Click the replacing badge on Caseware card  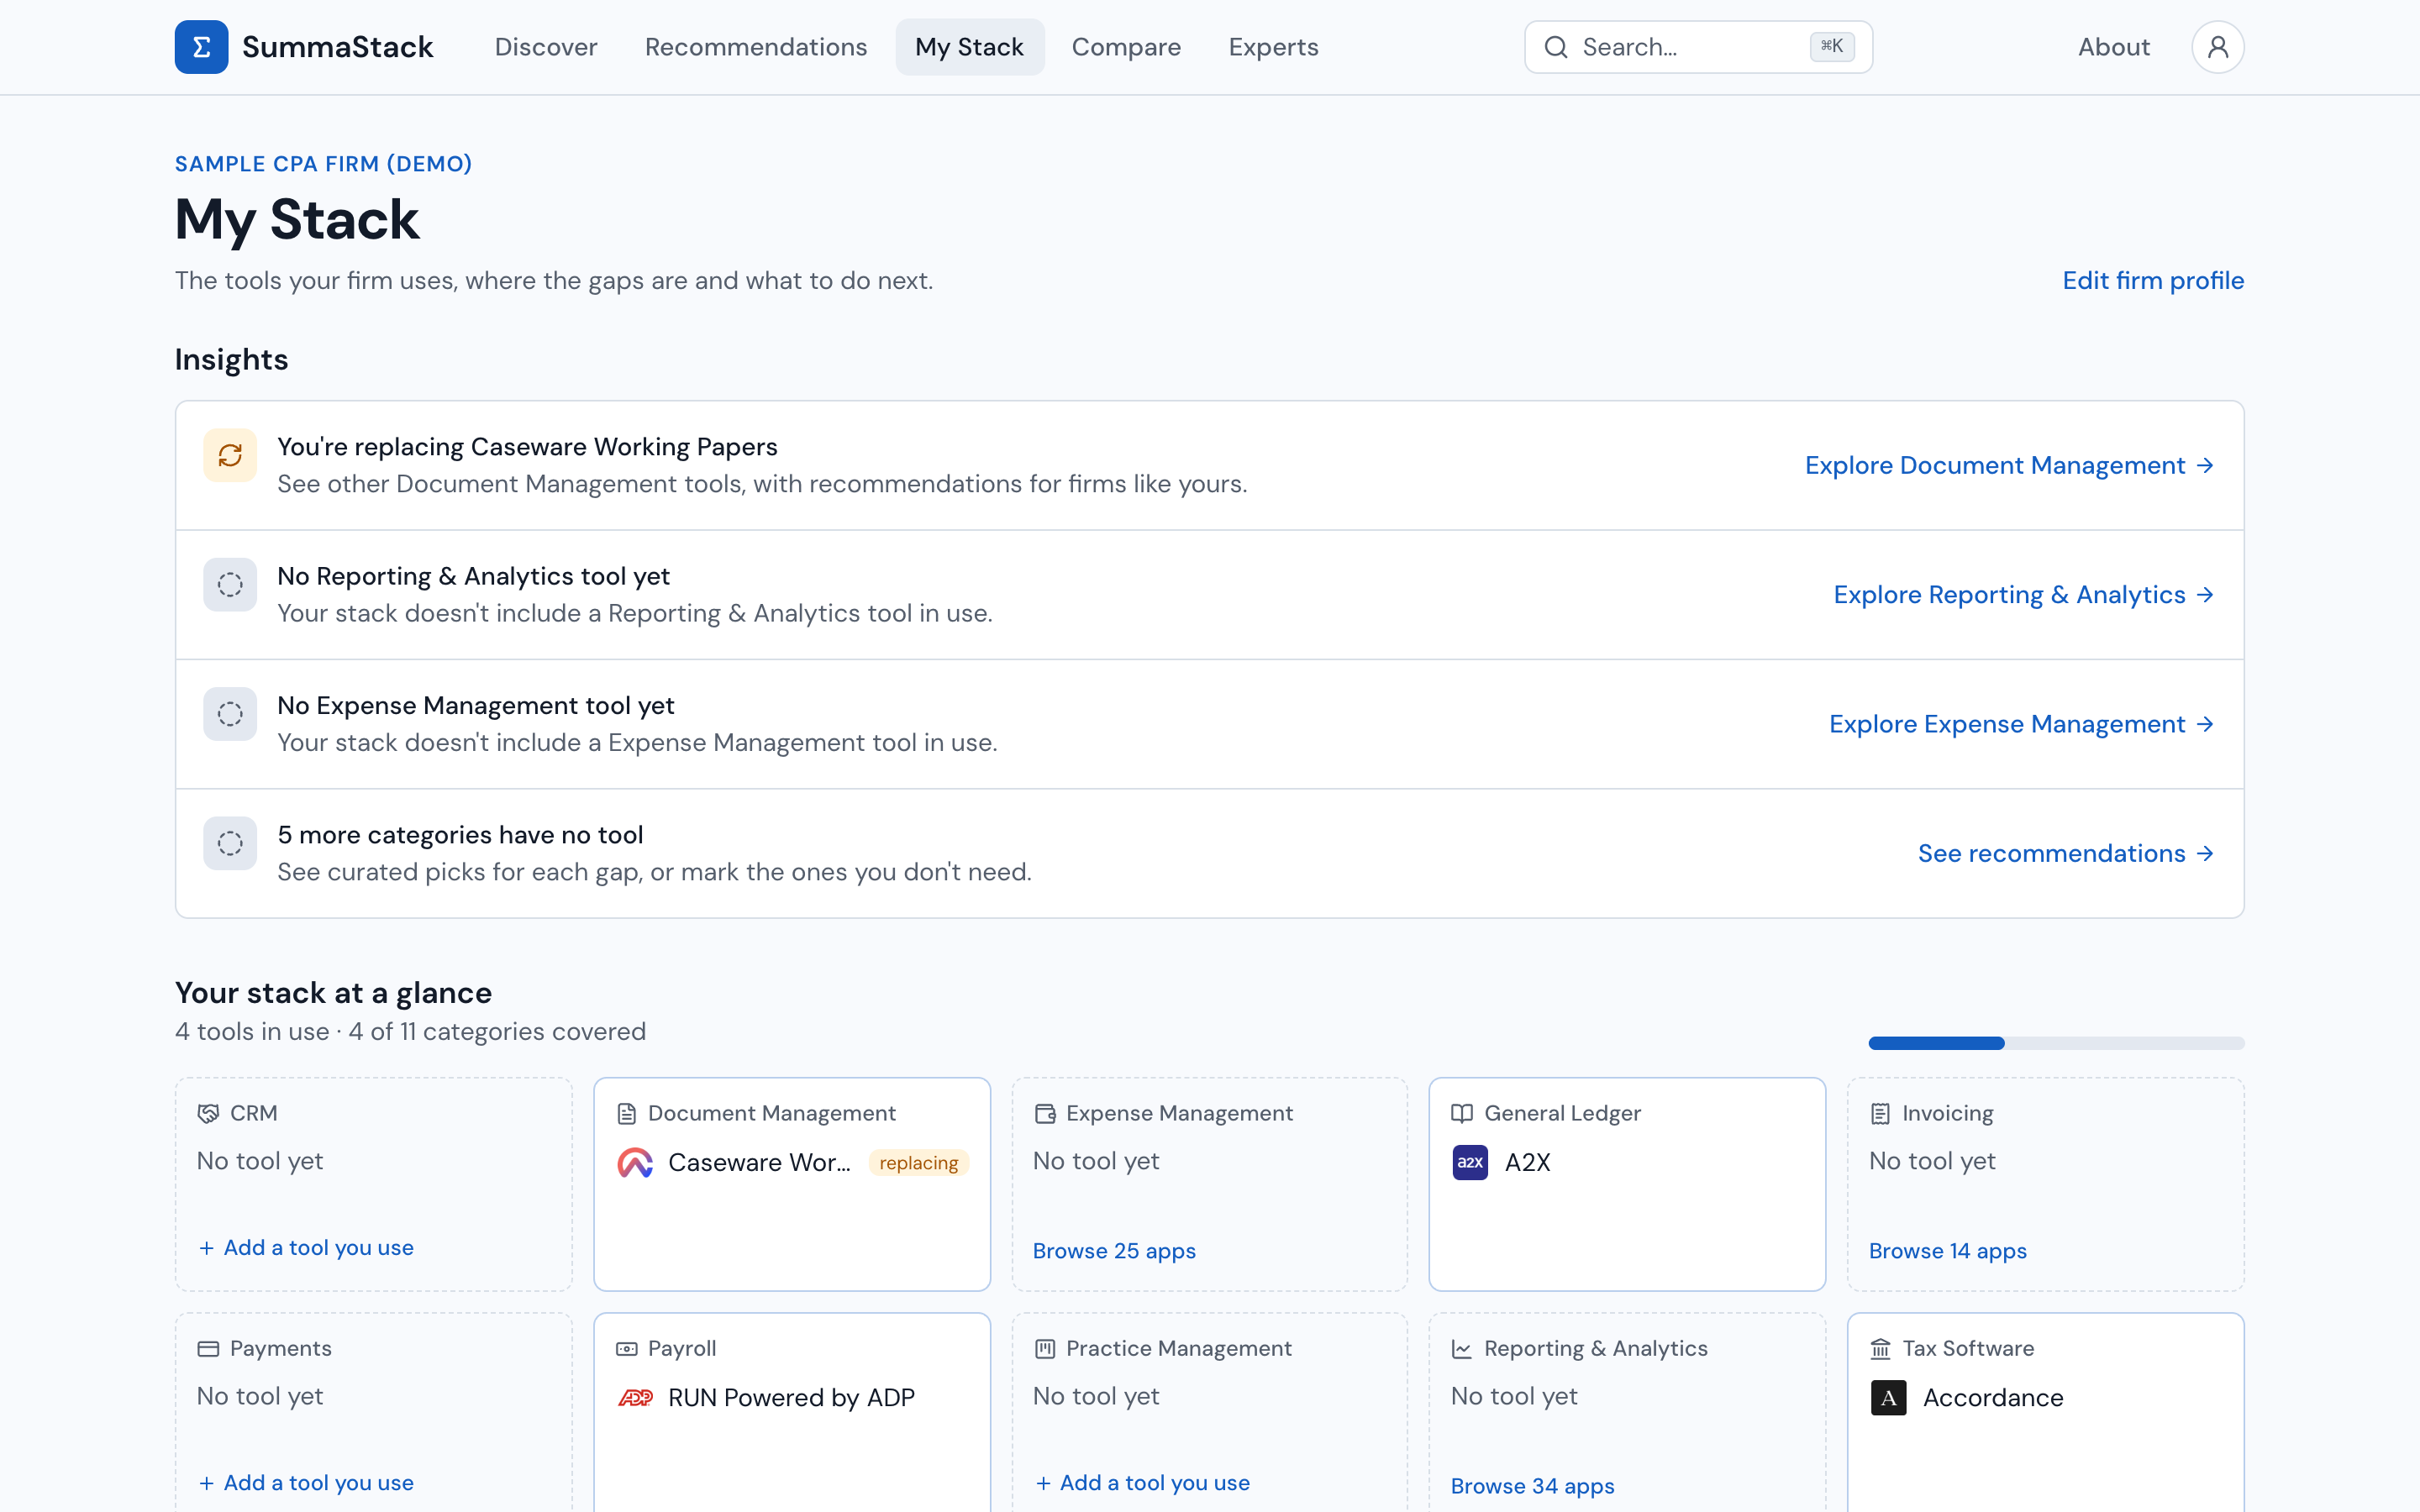point(918,1162)
